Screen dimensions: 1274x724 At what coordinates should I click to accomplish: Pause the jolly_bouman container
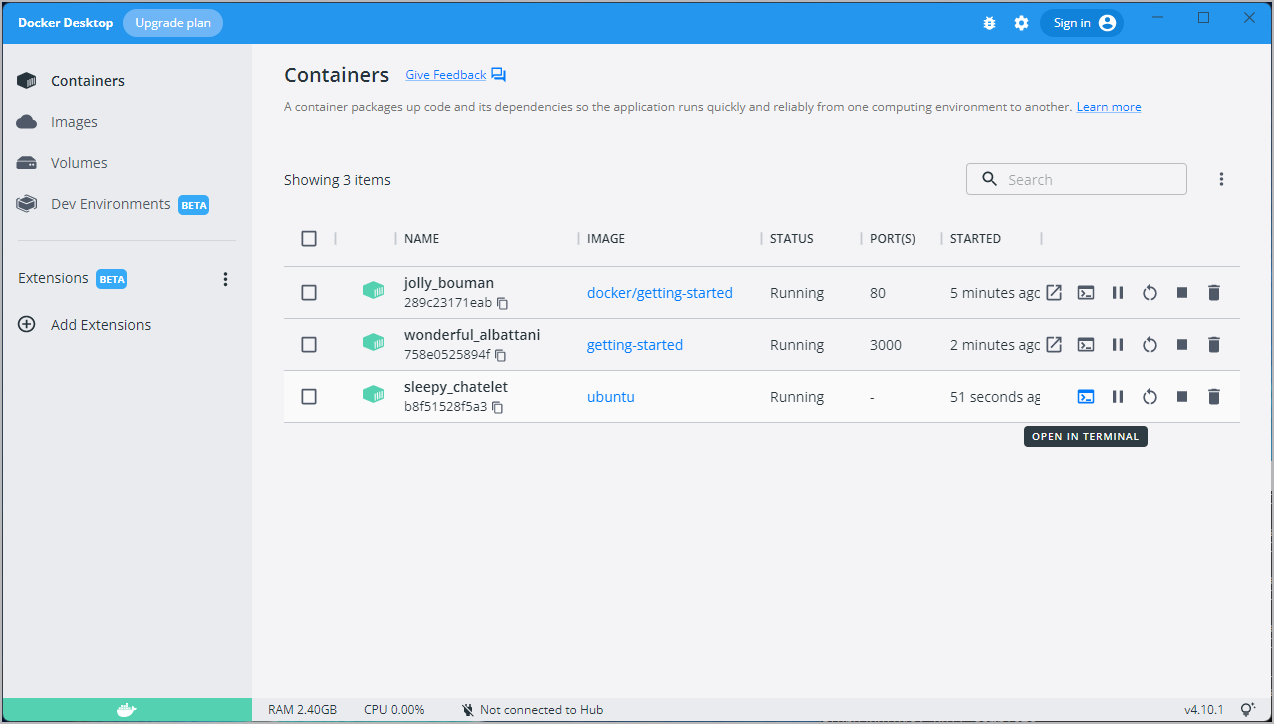[x=1118, y=293]
